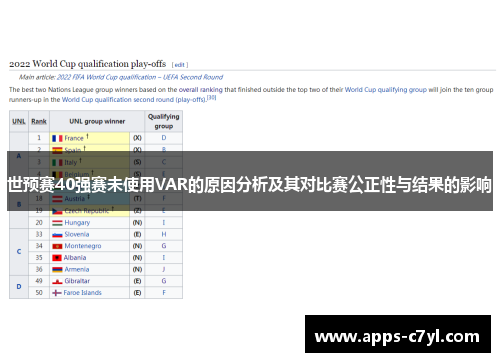
Task: Select rank 34 cell for Montenegro
Action: point(39,246)
